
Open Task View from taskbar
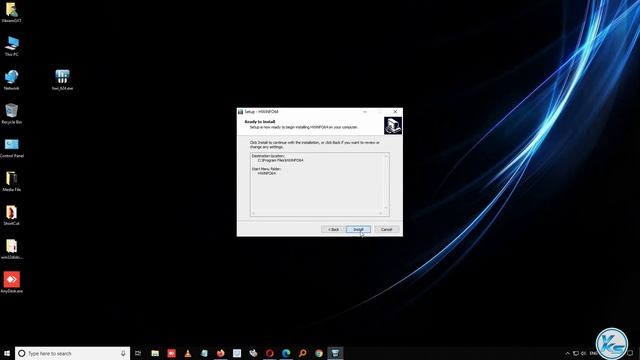click(138, 353)
